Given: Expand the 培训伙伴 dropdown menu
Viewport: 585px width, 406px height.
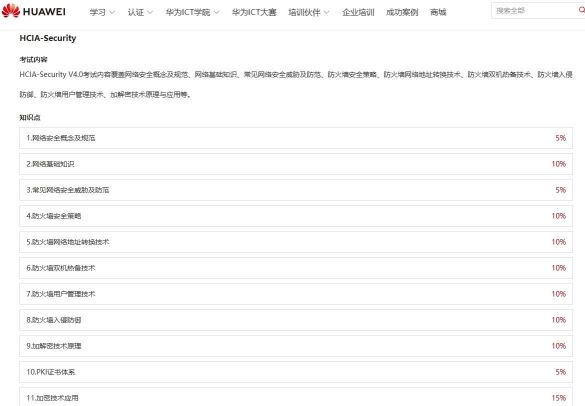Looking at the screenshot, I should click(309, 12).
